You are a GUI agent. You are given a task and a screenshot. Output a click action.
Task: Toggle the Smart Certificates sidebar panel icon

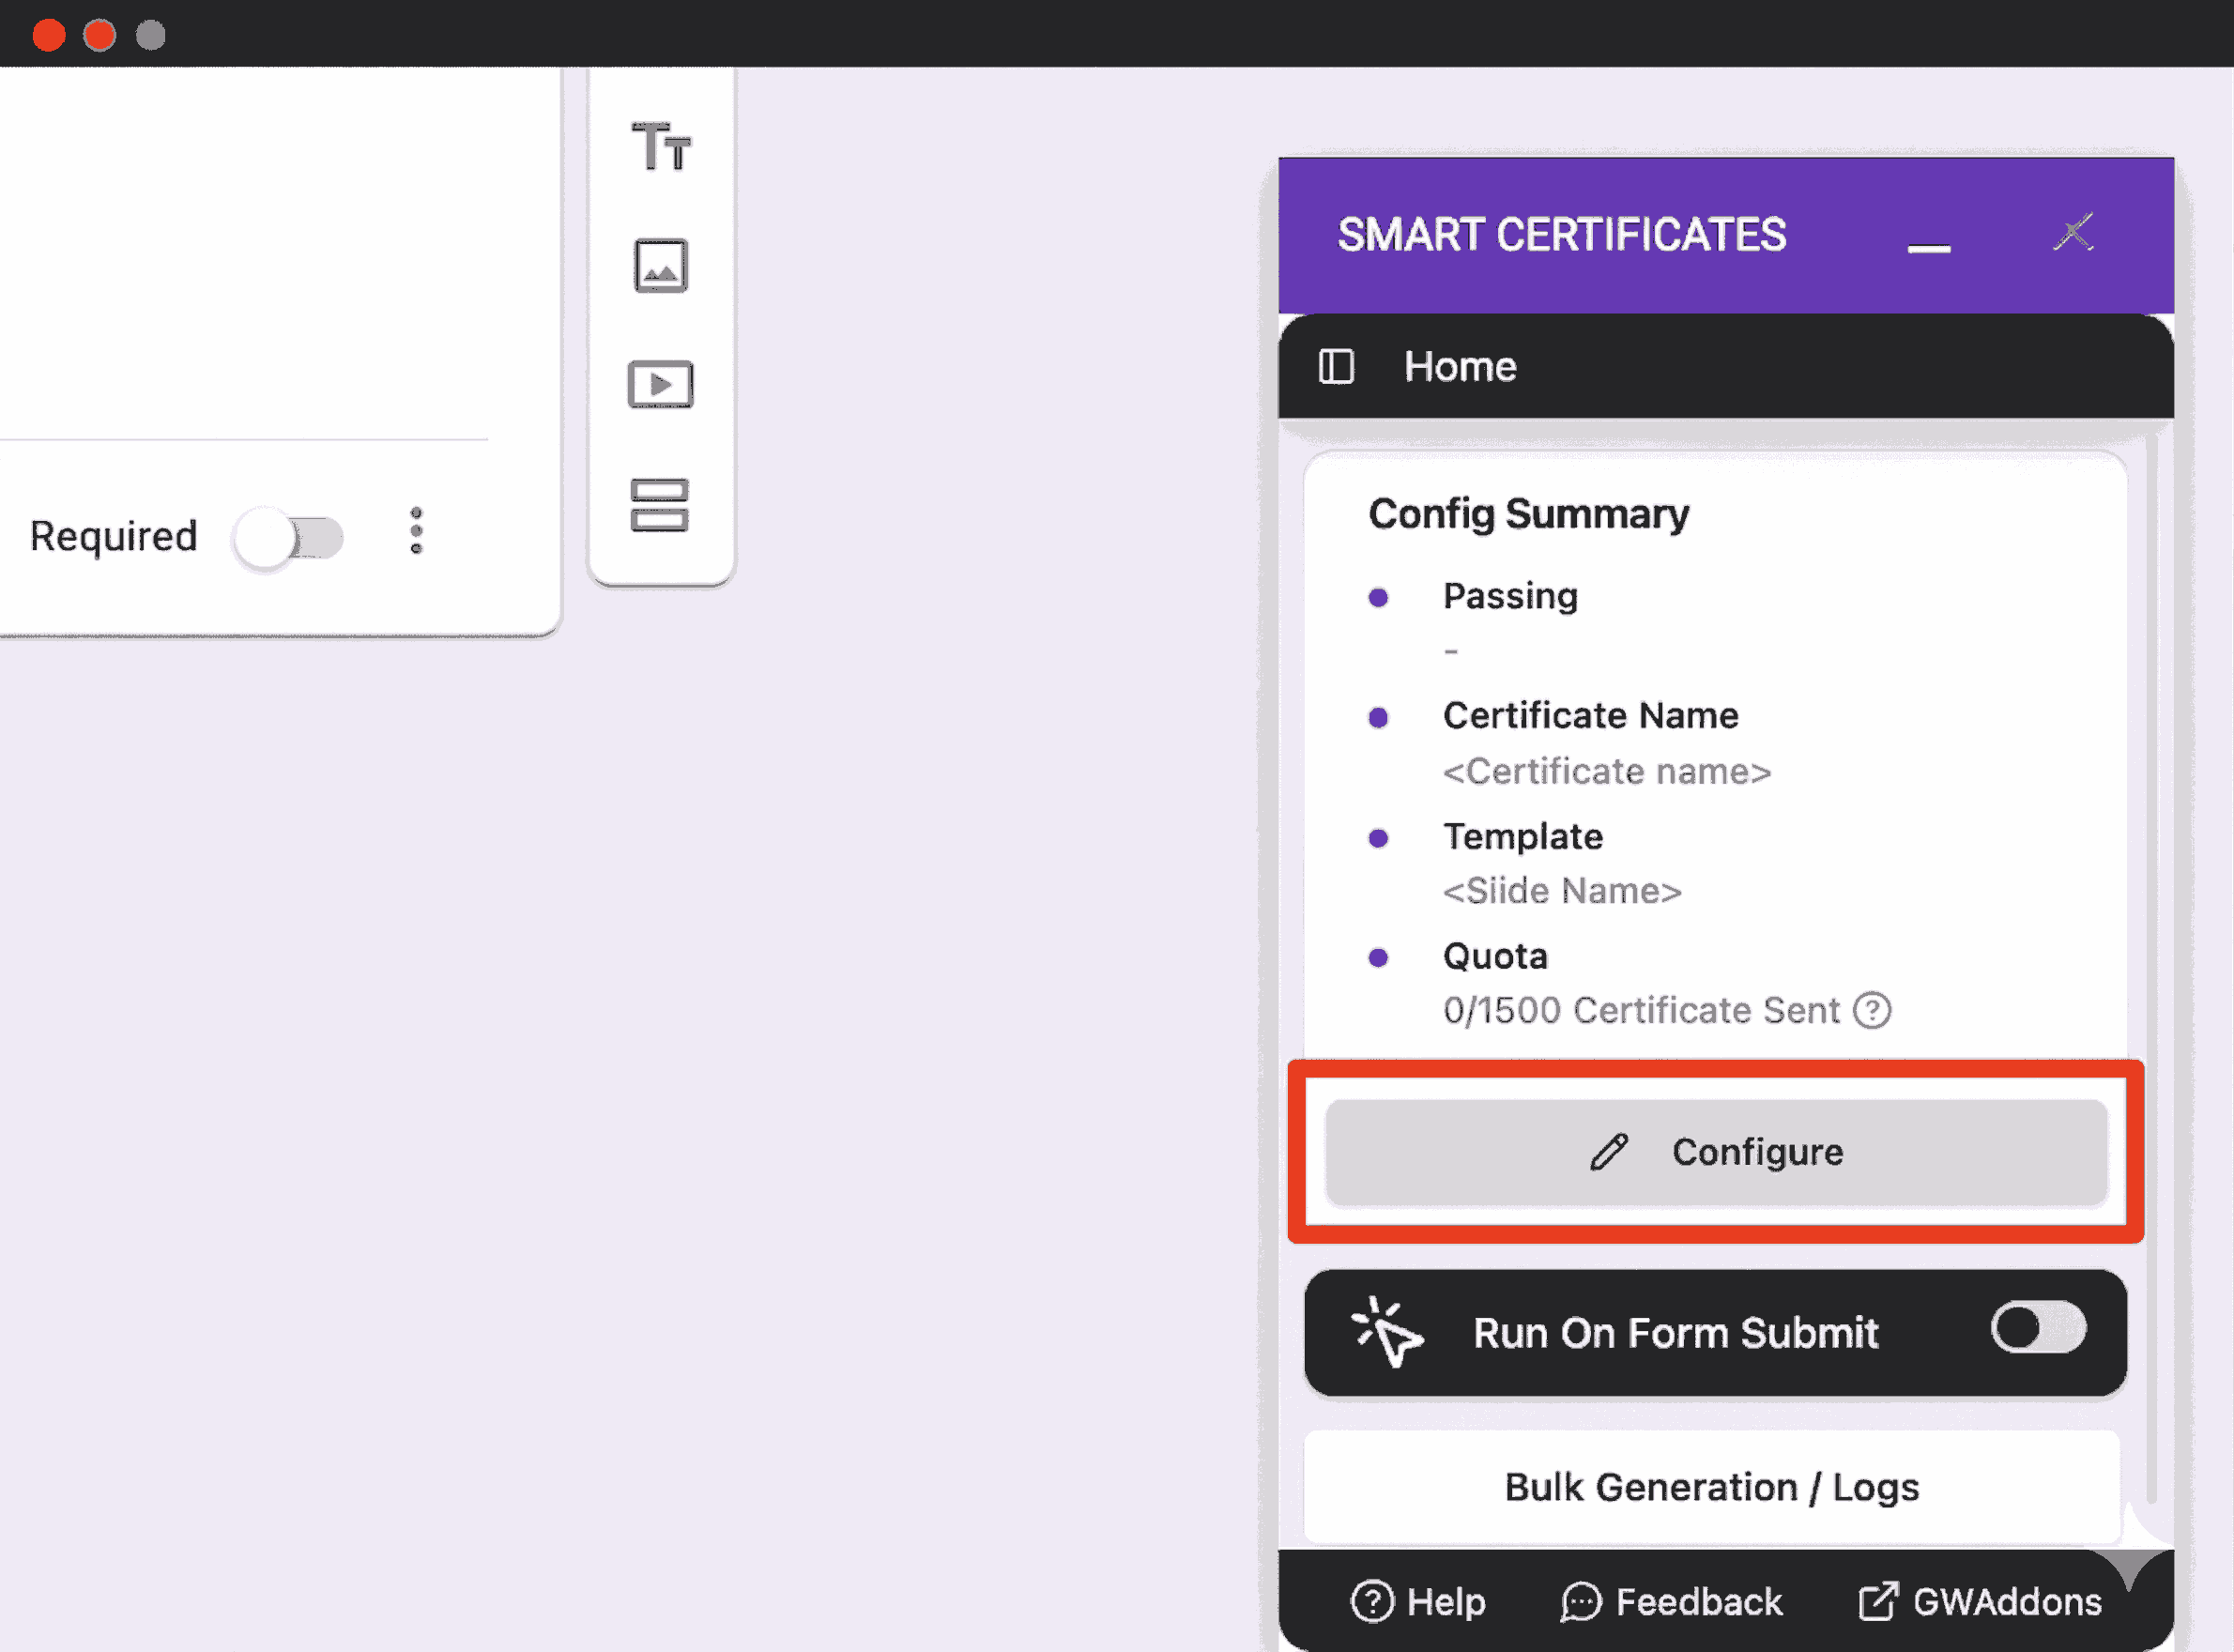tap(1336, 367)
